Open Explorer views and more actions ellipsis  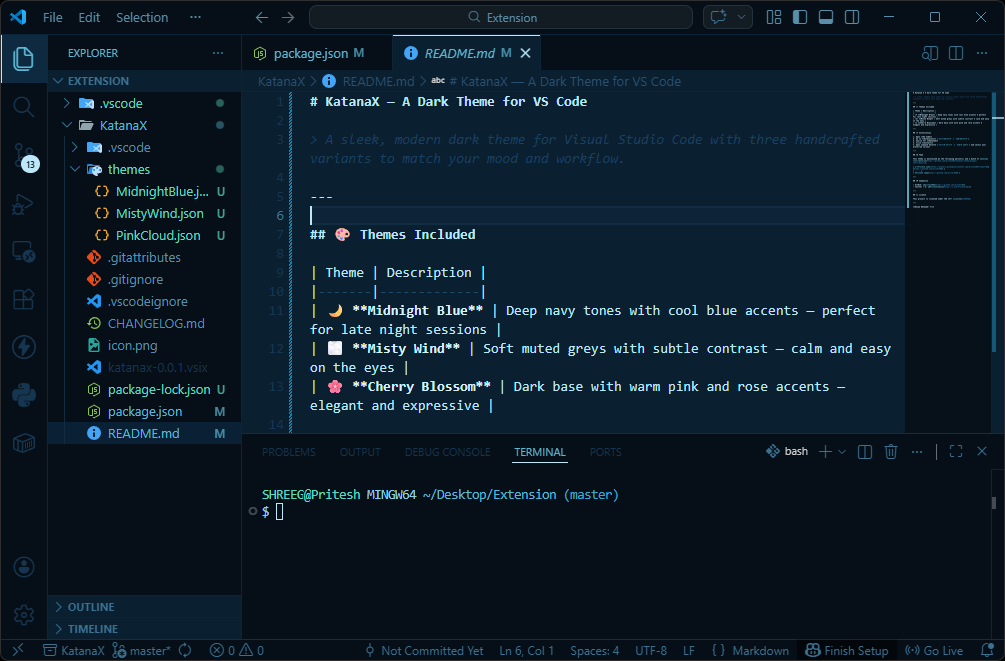coord(218,53)
